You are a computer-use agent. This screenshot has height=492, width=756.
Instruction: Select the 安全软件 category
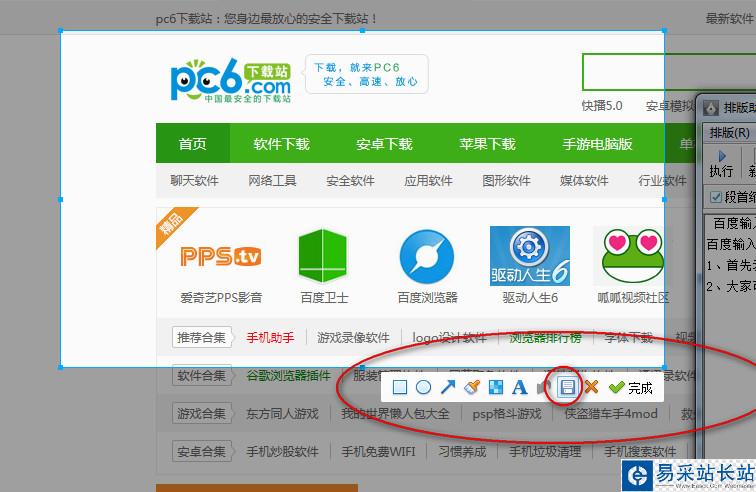351,181
